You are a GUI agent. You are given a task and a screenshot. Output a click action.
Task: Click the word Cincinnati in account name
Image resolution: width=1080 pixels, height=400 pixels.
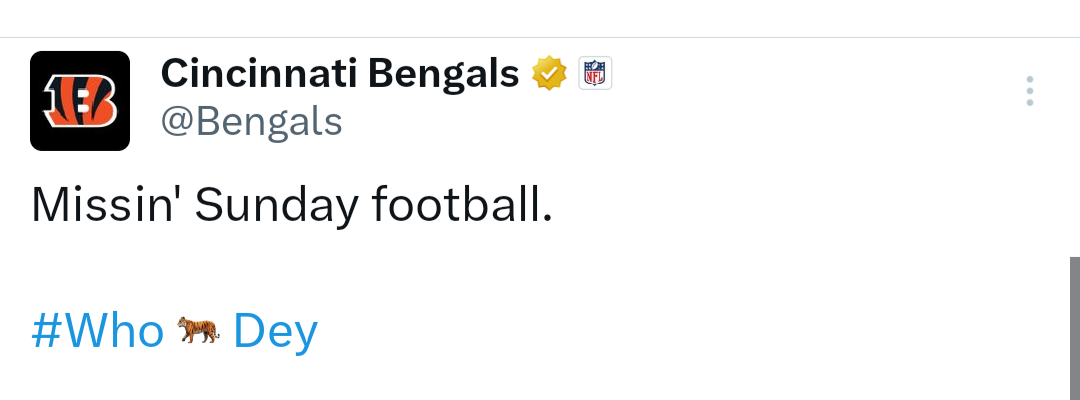tap(259, 73)
